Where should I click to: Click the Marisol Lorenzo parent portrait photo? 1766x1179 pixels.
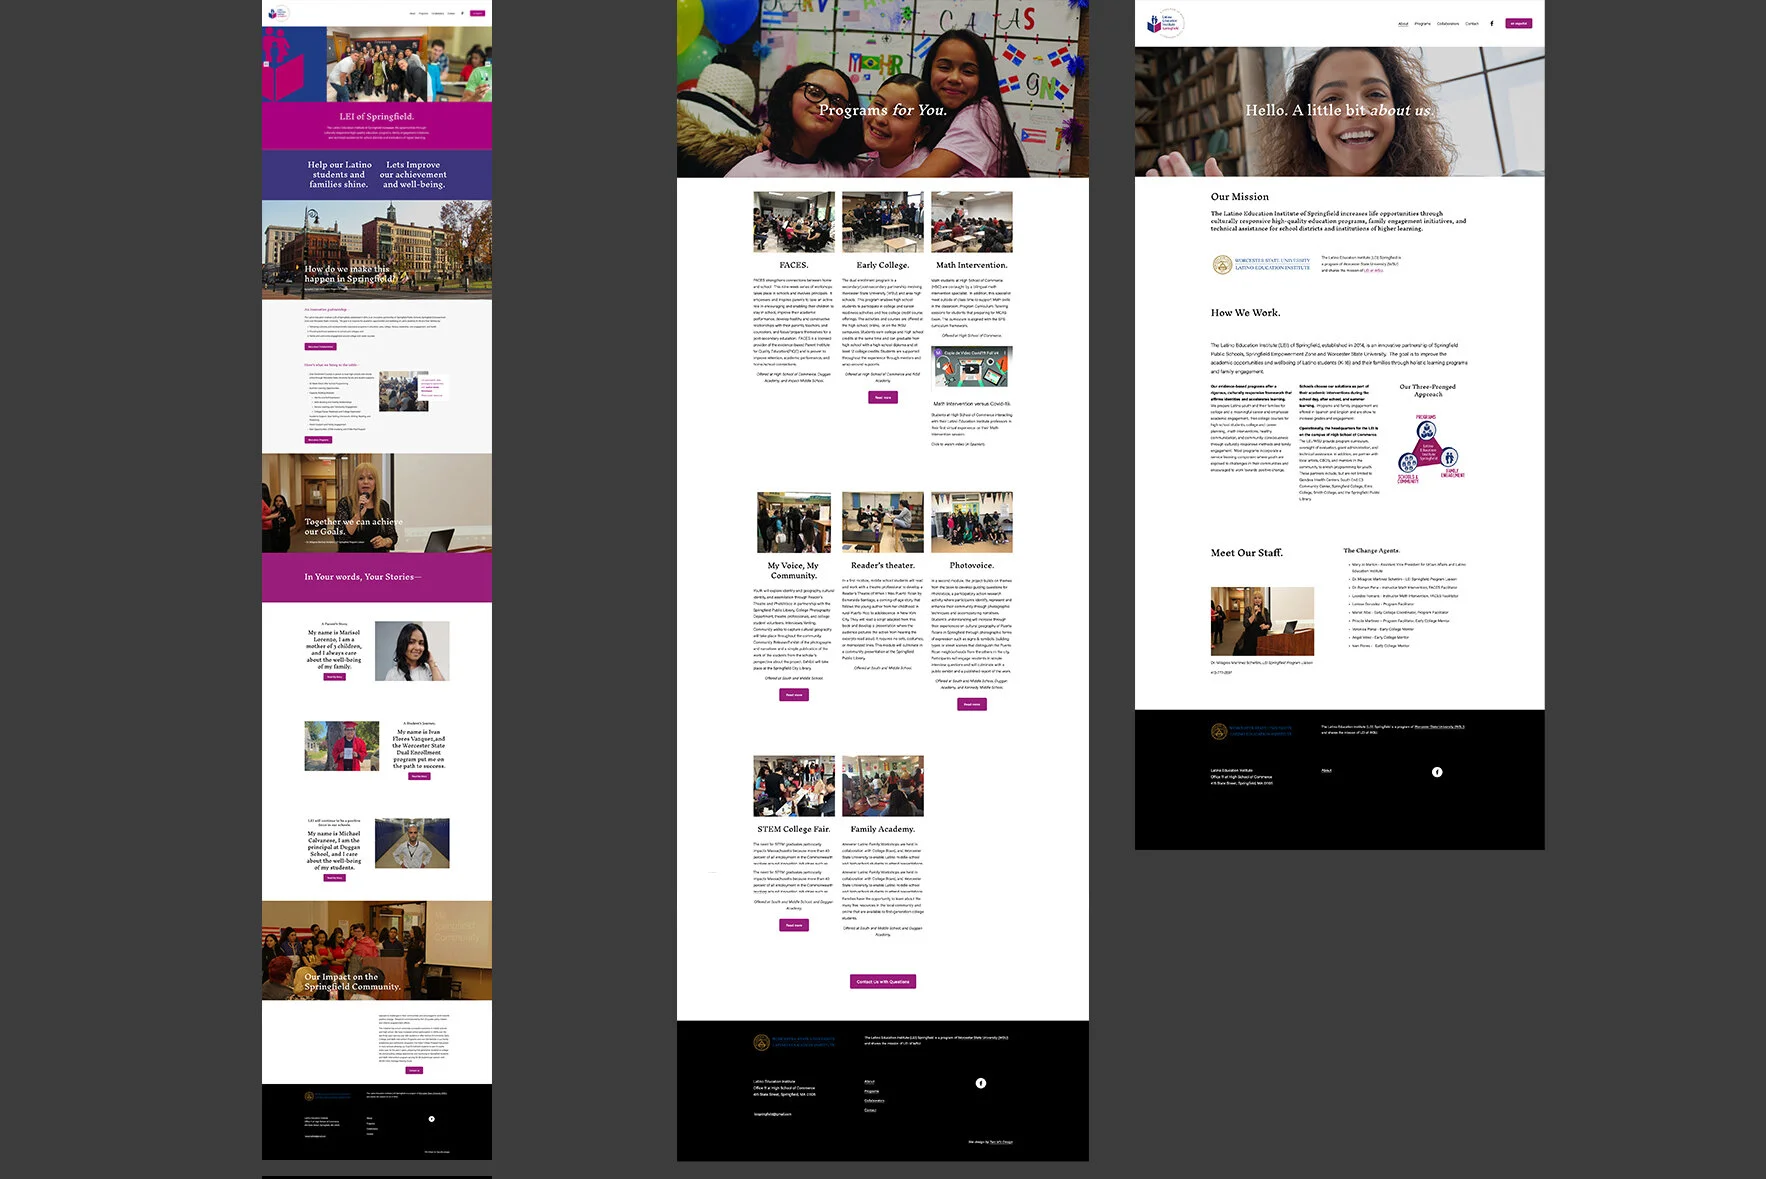pos(412,651)
